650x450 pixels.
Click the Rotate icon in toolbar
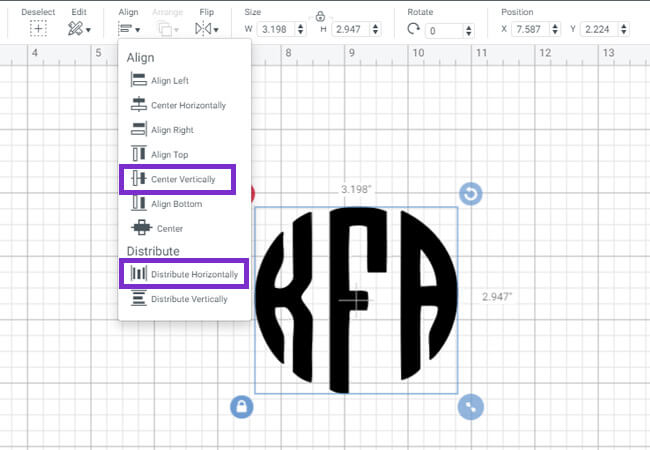[413, 29]
